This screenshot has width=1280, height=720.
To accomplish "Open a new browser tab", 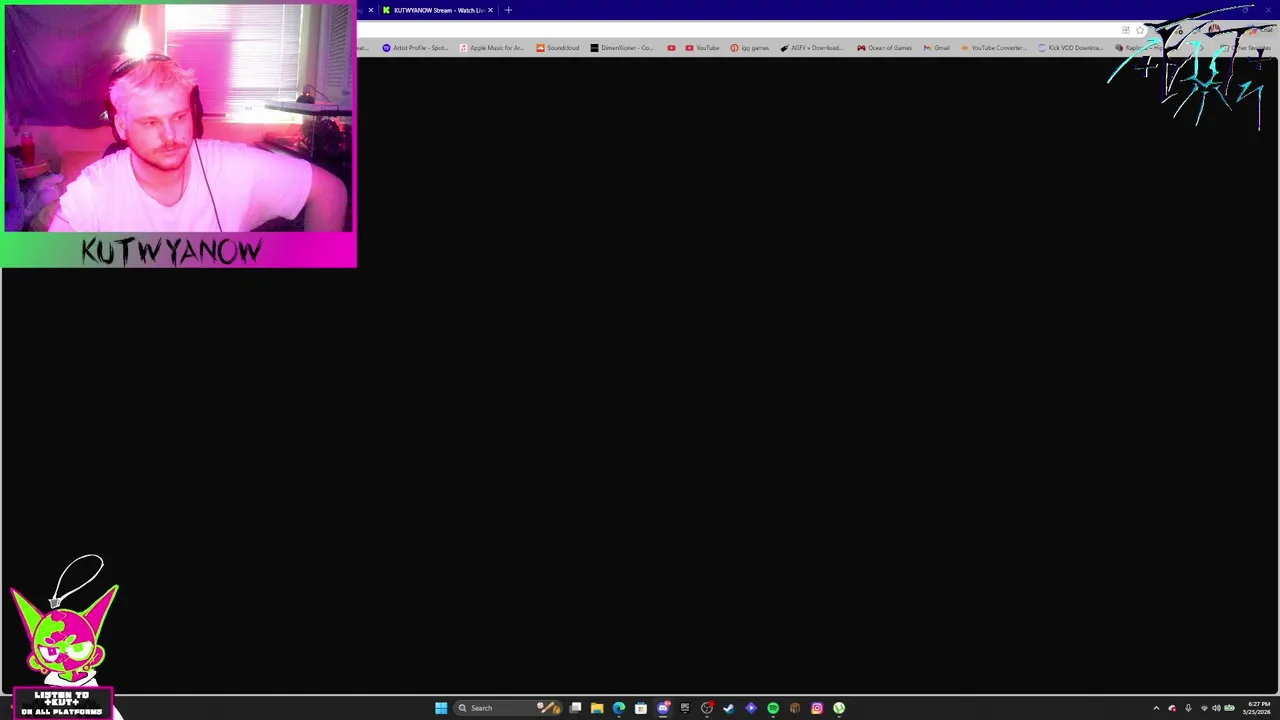I will (508, 10).
